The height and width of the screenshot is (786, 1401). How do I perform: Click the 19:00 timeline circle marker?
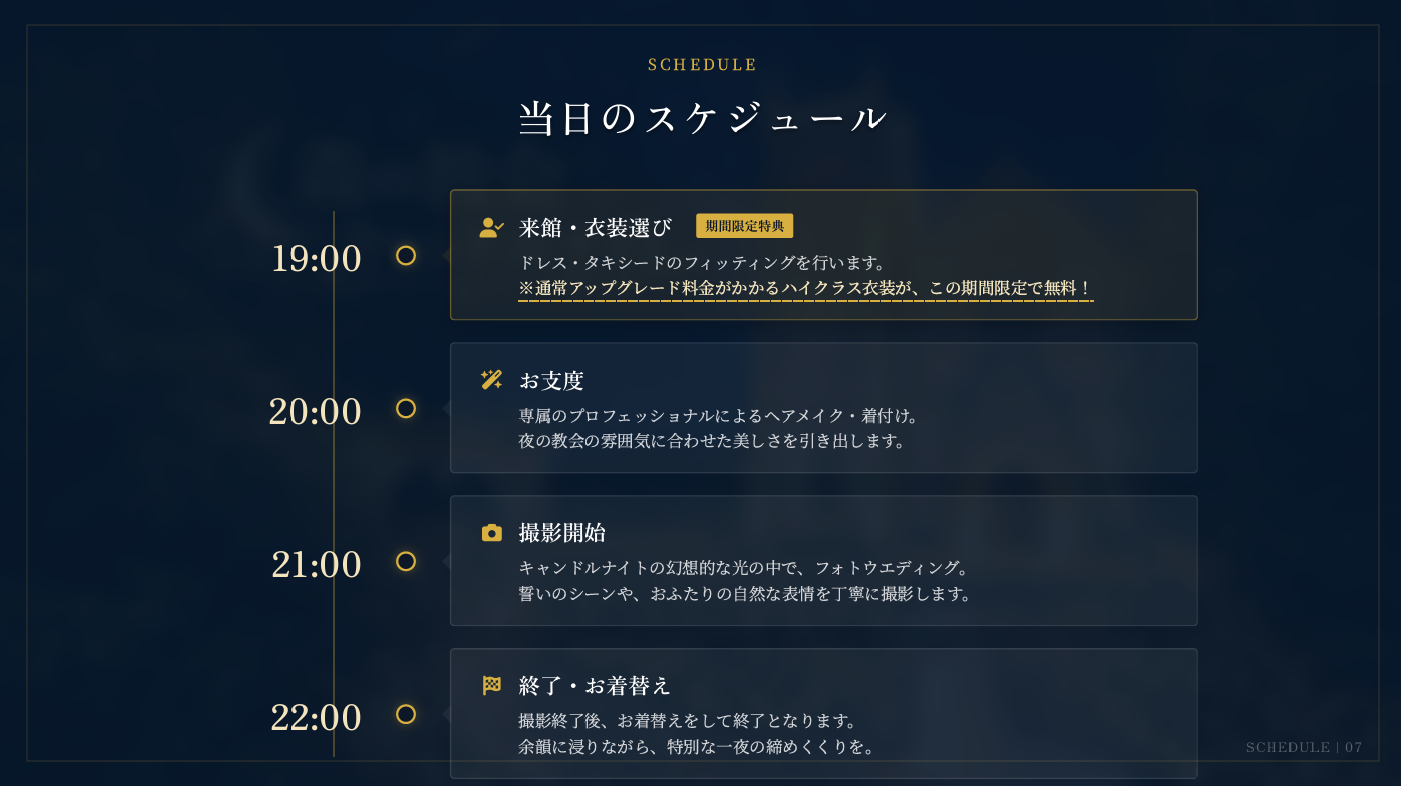pyautogui.click(x=406, y=256)
